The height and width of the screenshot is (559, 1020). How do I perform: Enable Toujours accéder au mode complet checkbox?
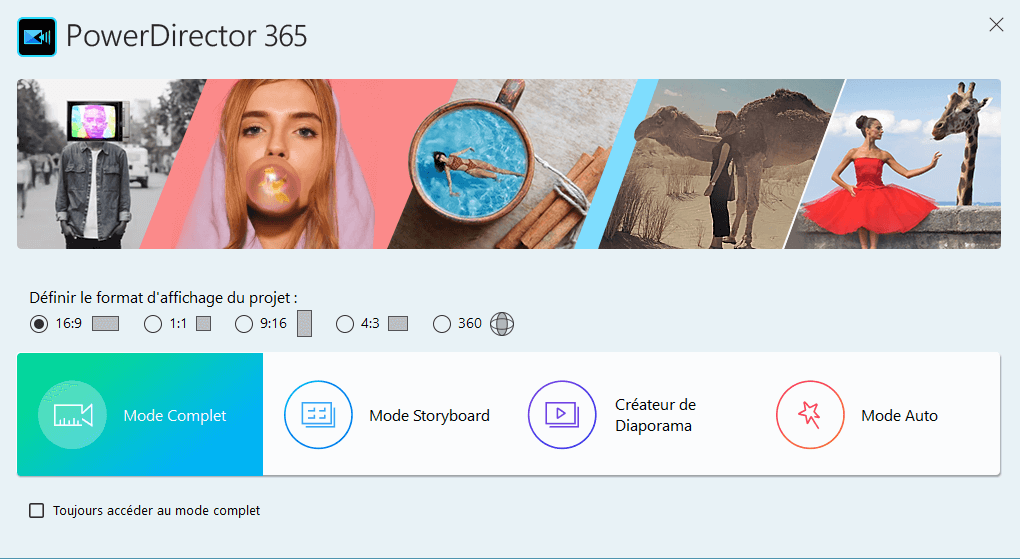[37, 511]
